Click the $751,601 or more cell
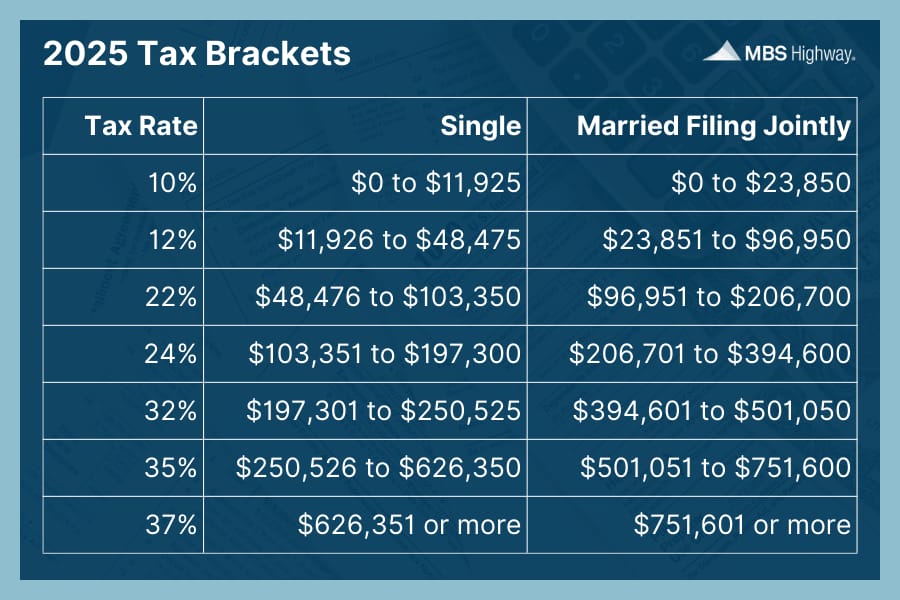This screenshot has height=600, width=900. (692, 525)
